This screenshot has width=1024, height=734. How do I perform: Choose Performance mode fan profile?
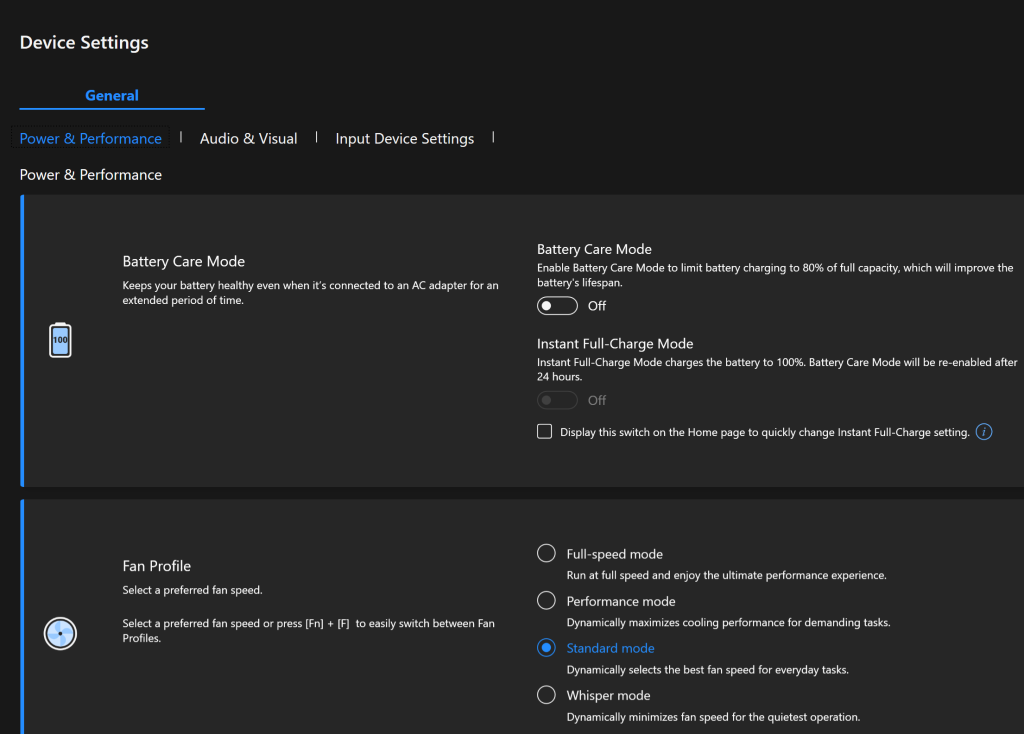pos(546,601)
